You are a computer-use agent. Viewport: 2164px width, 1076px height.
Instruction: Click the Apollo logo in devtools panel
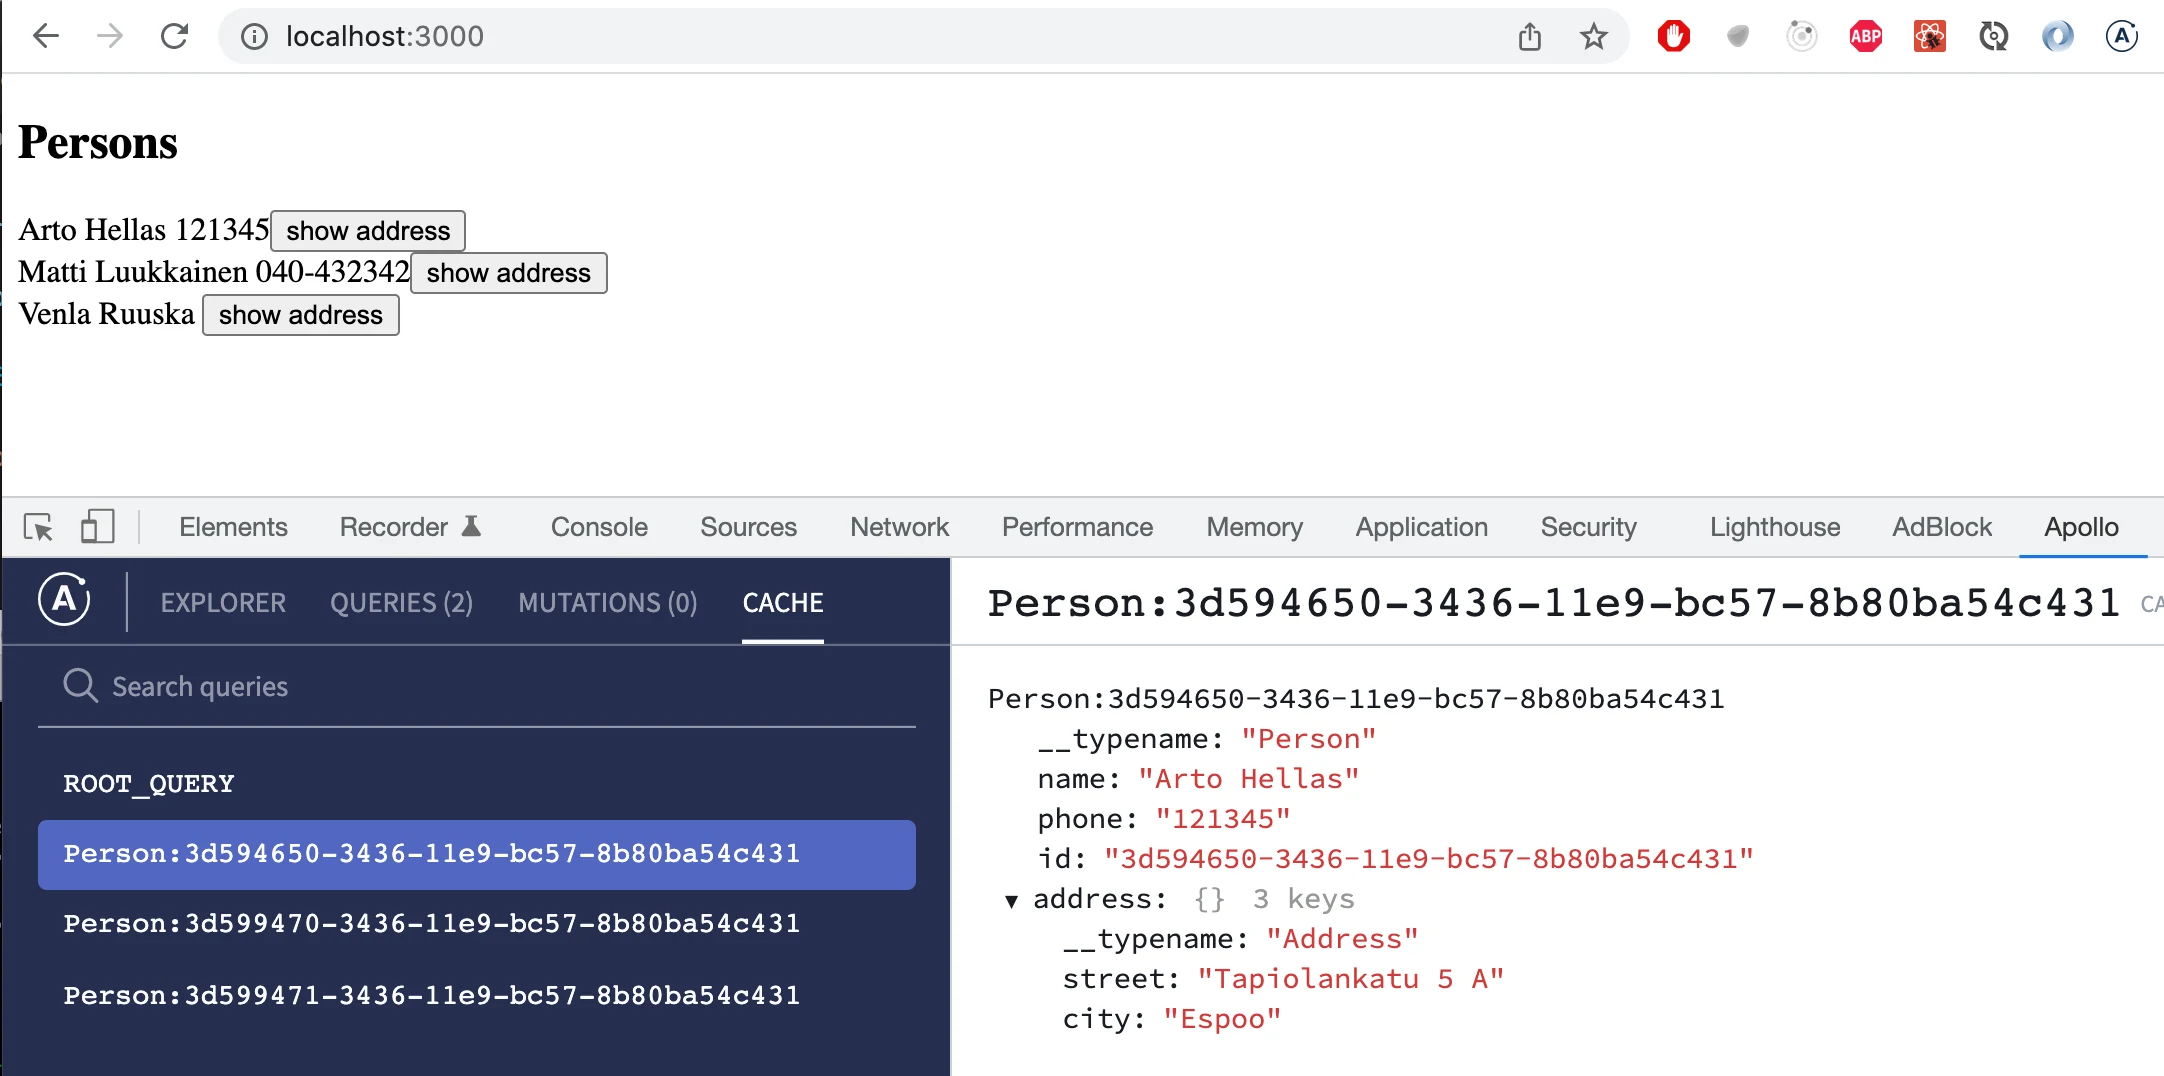65,600
